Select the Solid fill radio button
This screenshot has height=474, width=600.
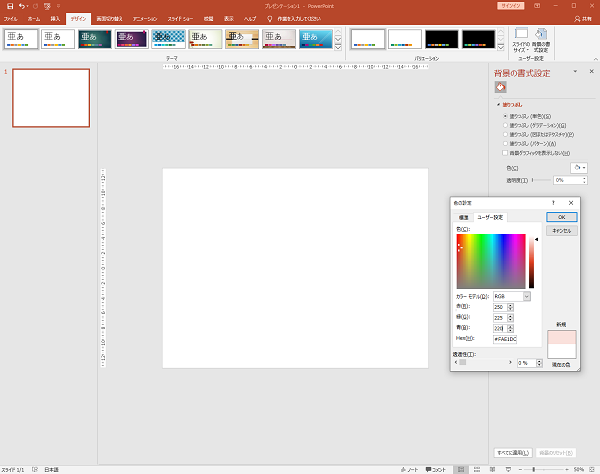505,116
